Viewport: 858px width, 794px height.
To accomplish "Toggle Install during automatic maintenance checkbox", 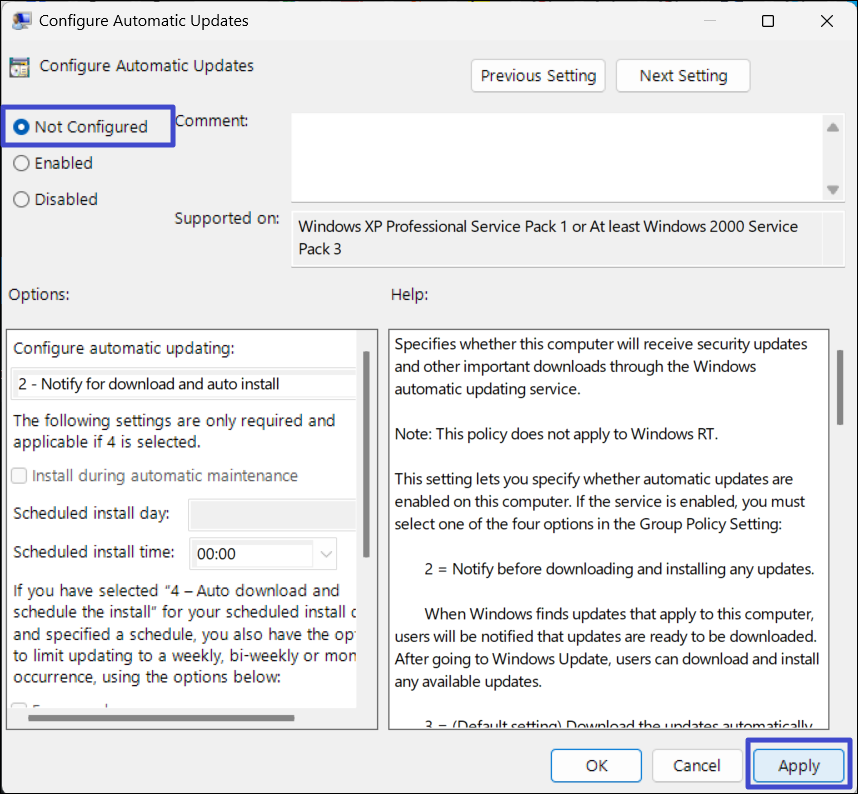I will [21, 476].
